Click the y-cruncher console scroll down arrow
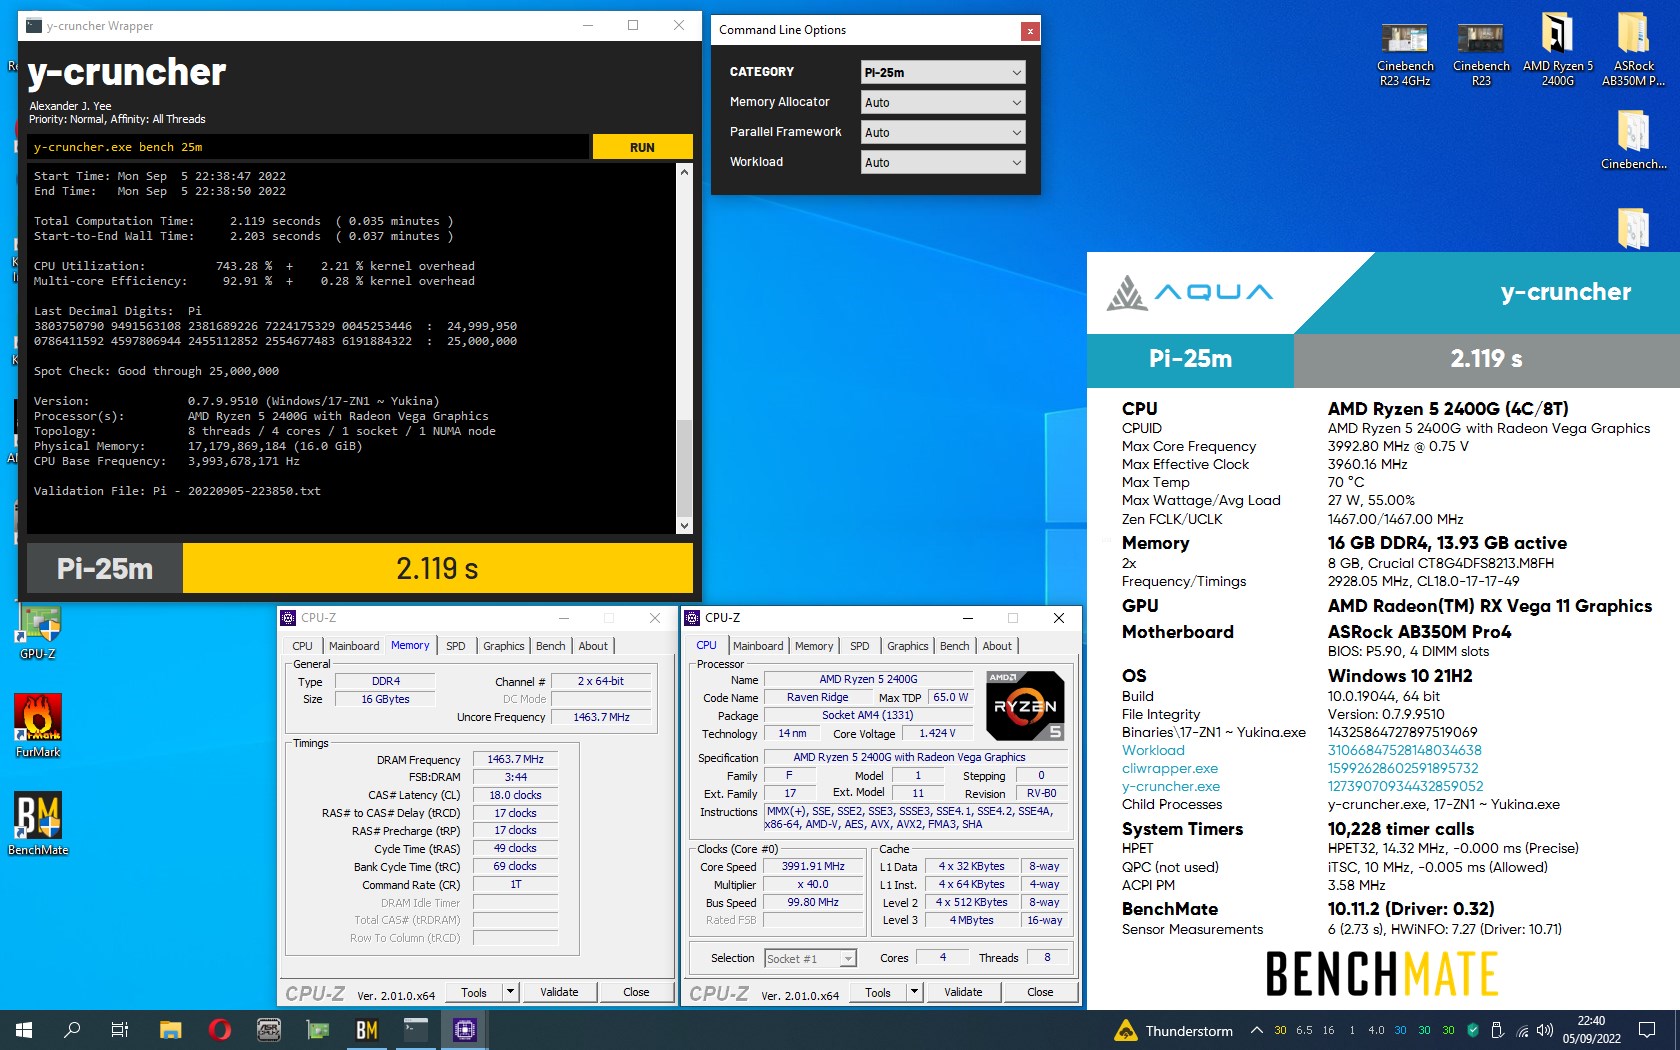Screen dimensions: 1680x1050 point(684,525)
